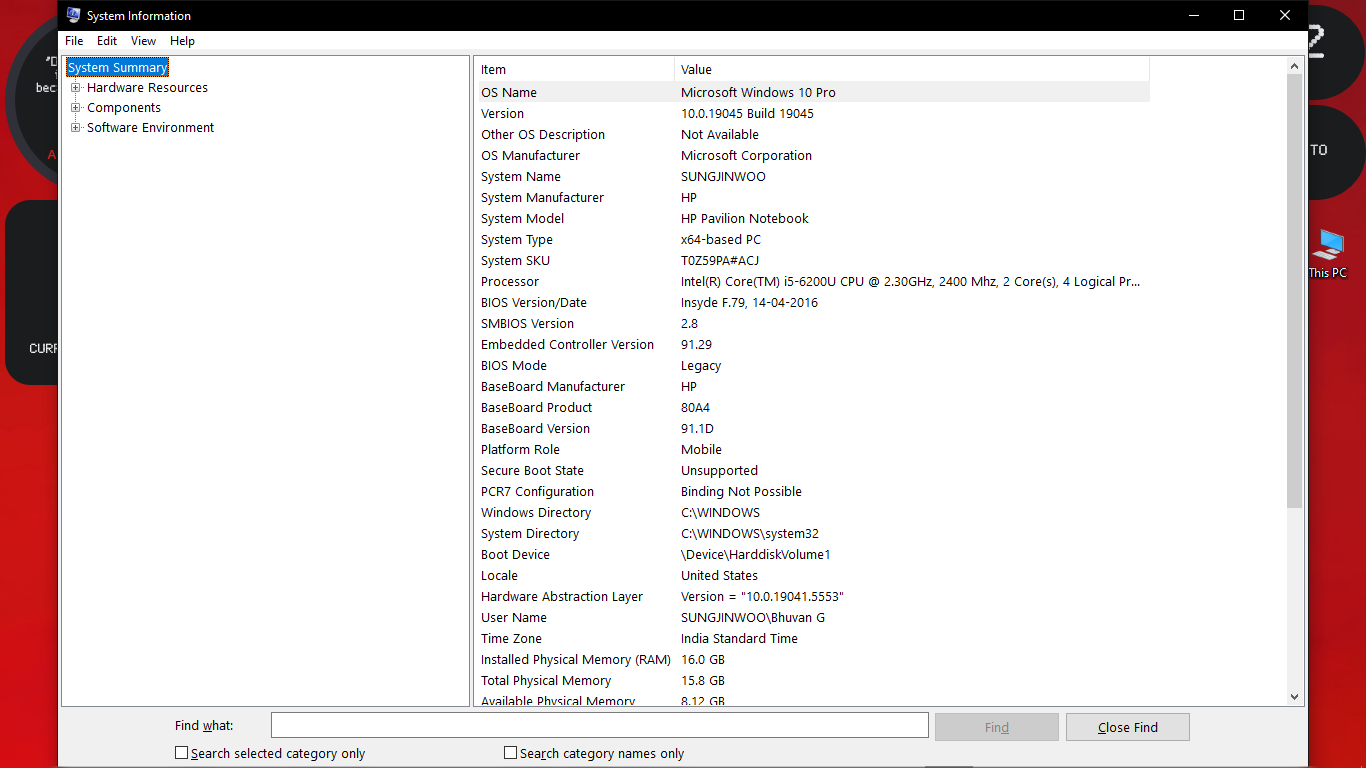Select the Secure Boot State item
The image size is (1366, 768).
coord(532,470)
